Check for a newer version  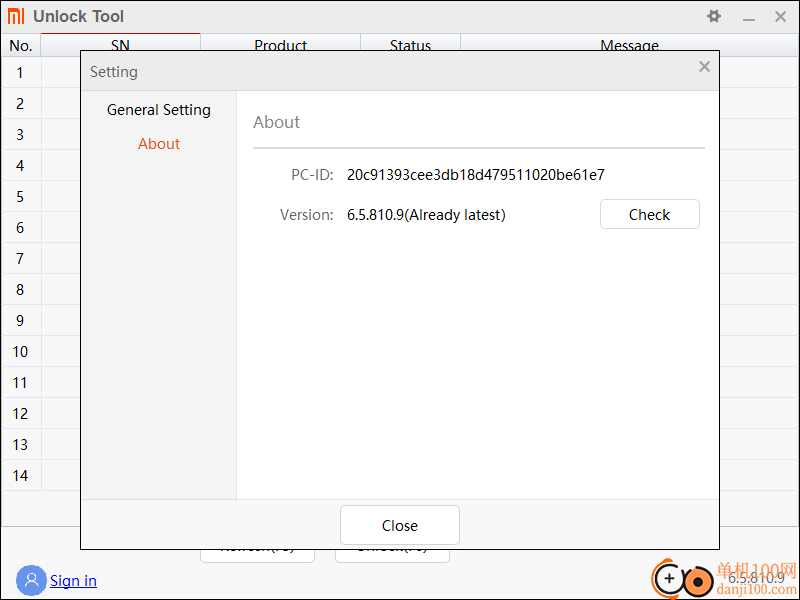(x=649, y=214)
